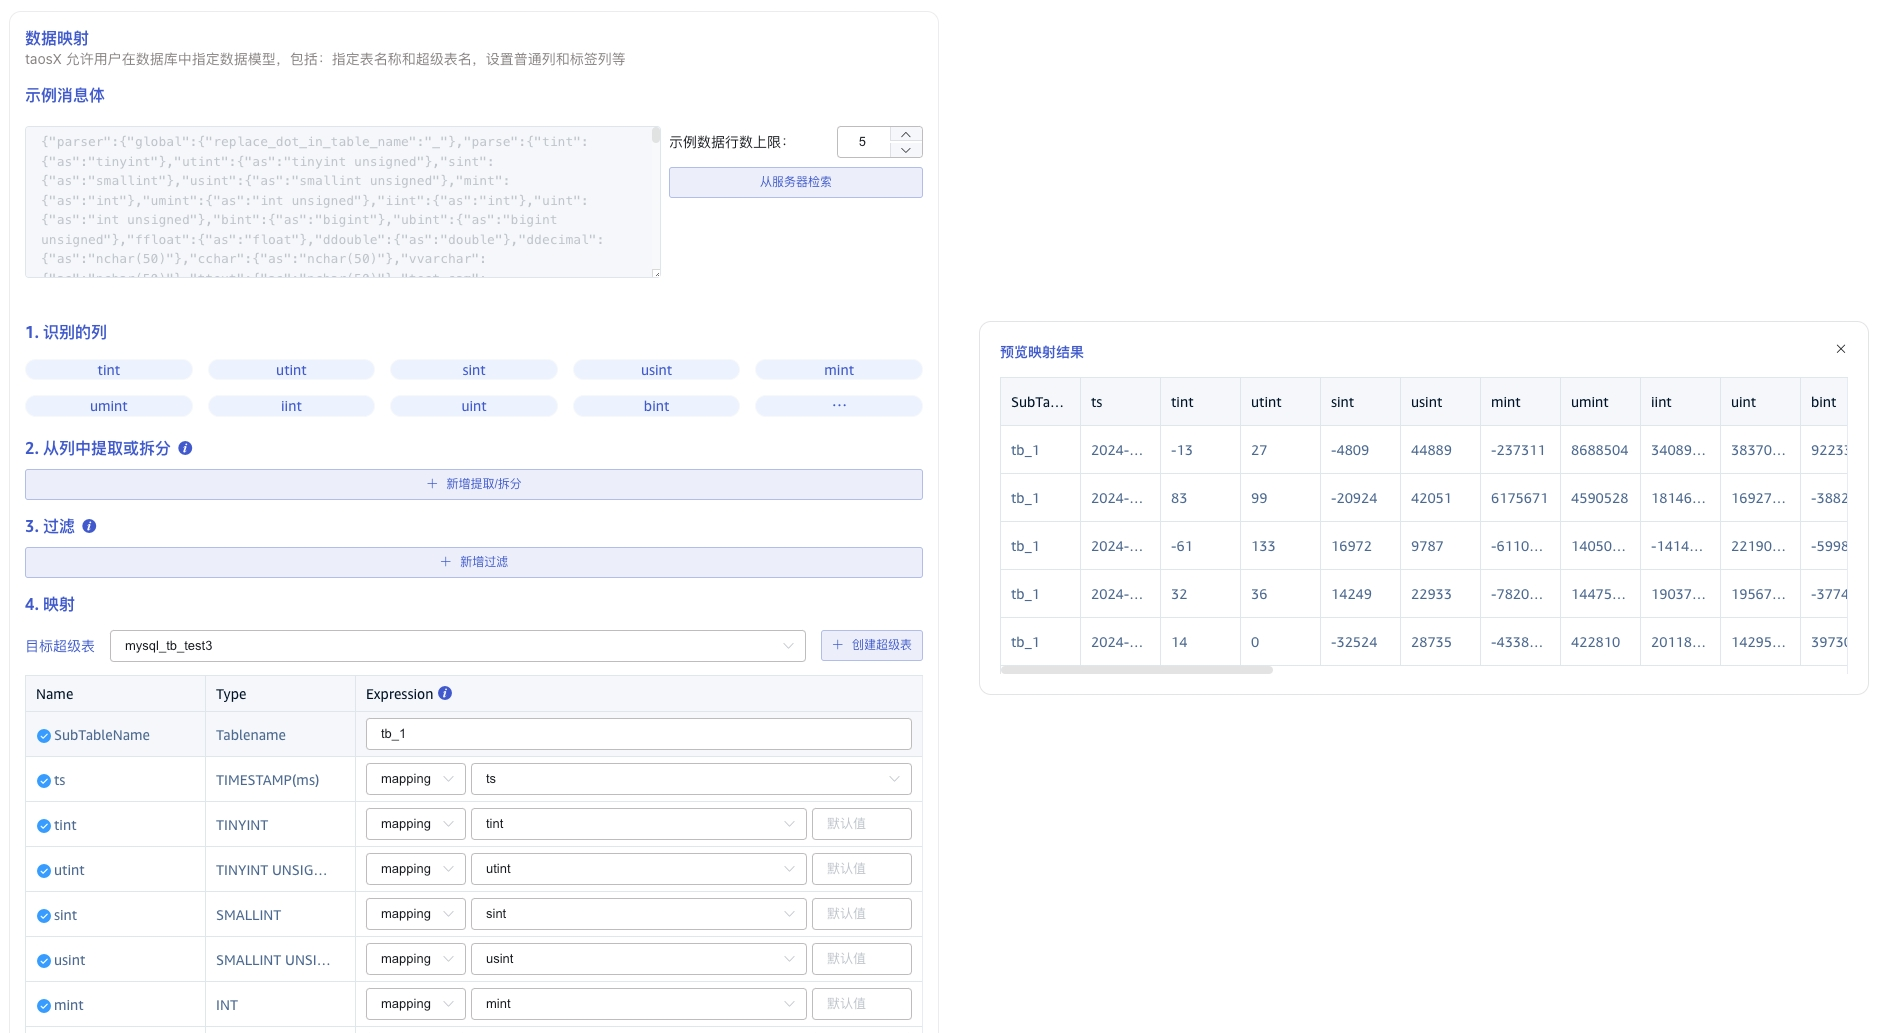
Task: Select the umint recognized column chip
Action: [x=108, y=406]
